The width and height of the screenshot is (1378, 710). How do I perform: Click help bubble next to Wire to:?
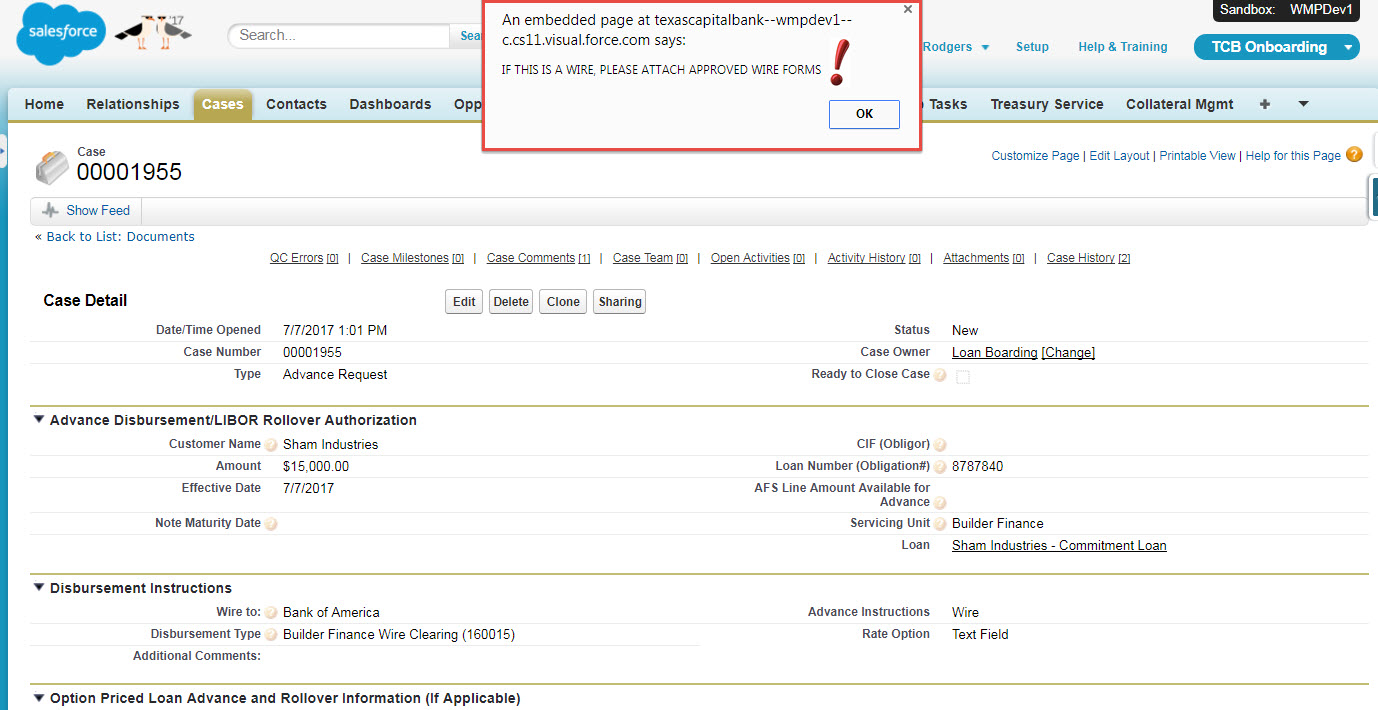click(271, 613)
